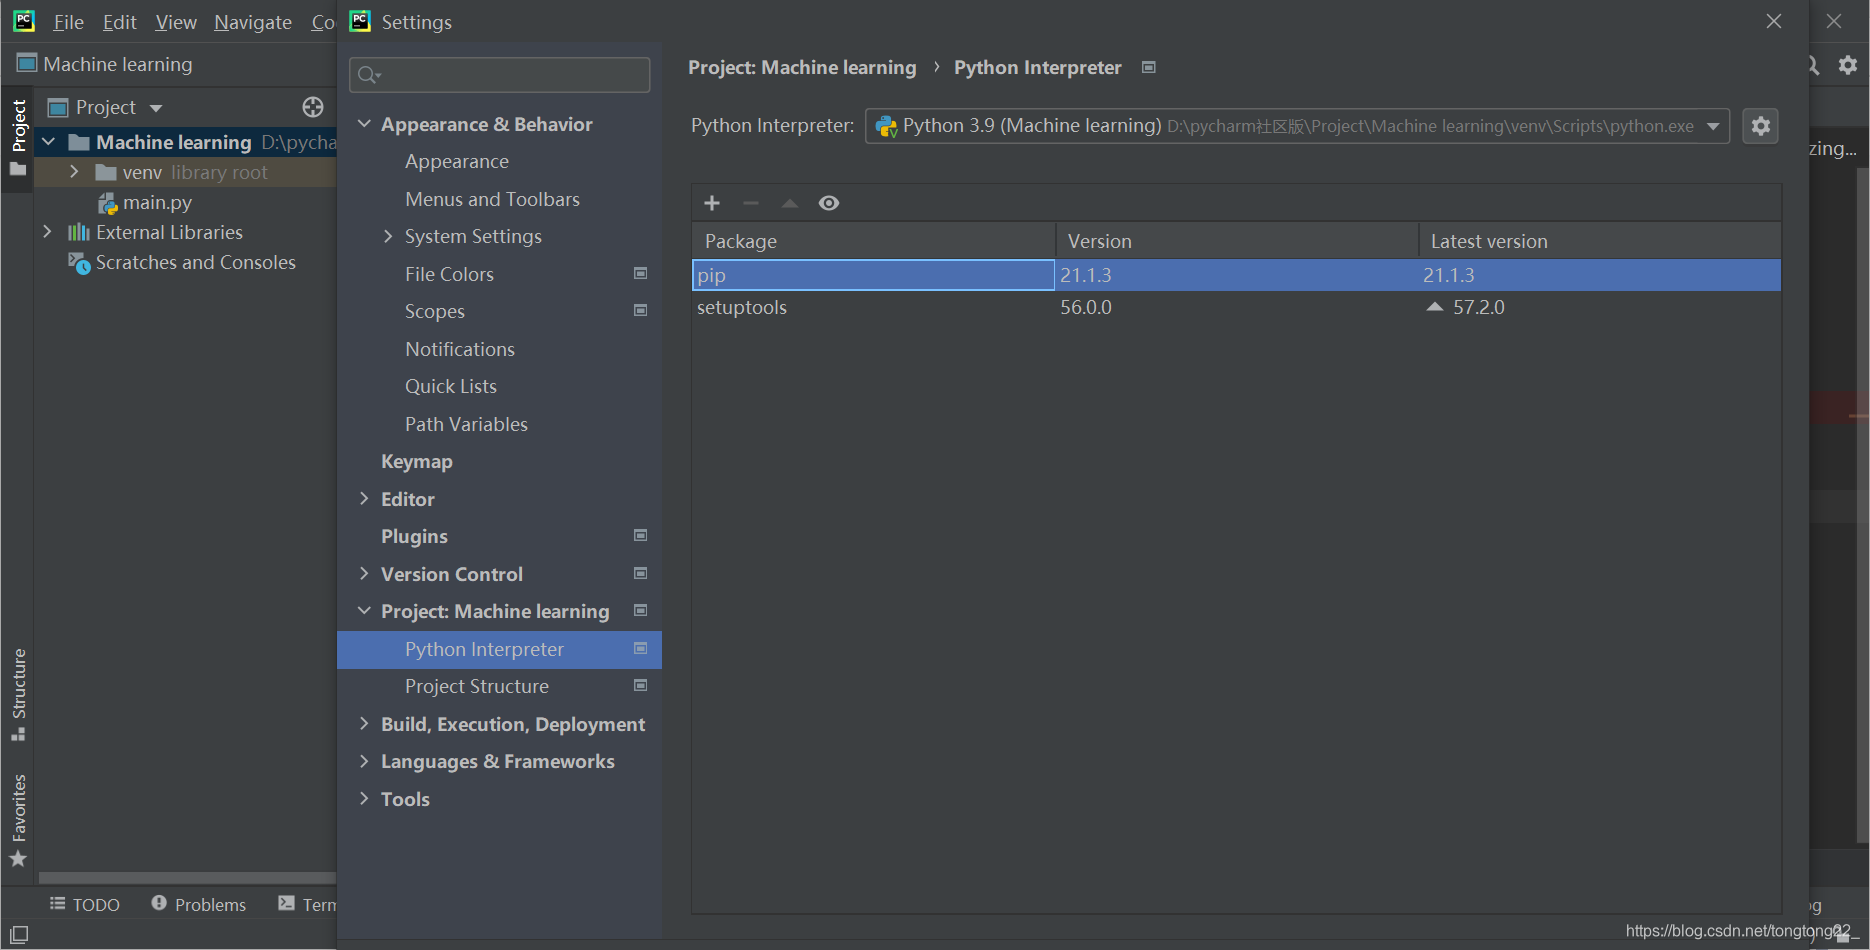Image resolution: width=1870 pixels, height=950 pixels.
Task: Click project-level icon beside Python Interpreter item
Action: coord(641,648)
